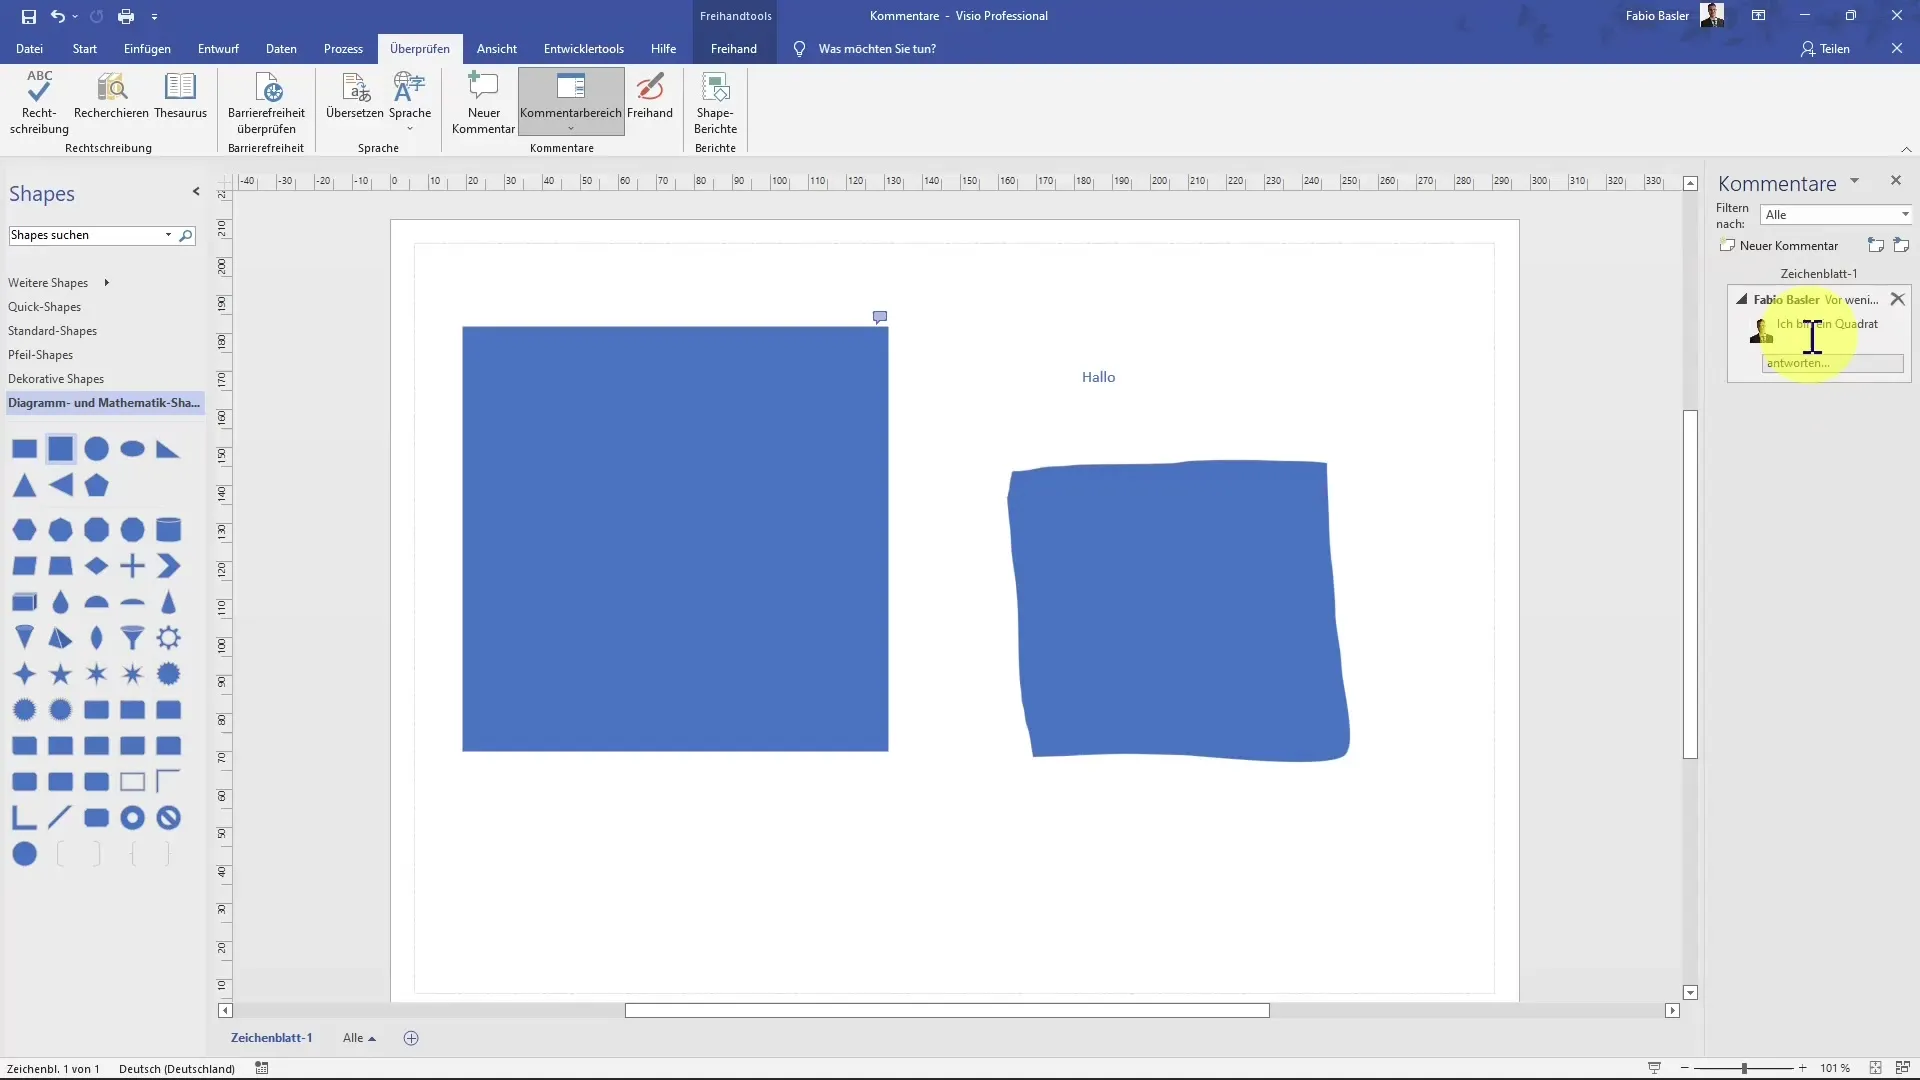This screenshot has height=1080, width=1920.
Task: Select the five-point star shape
Action: 61,674
